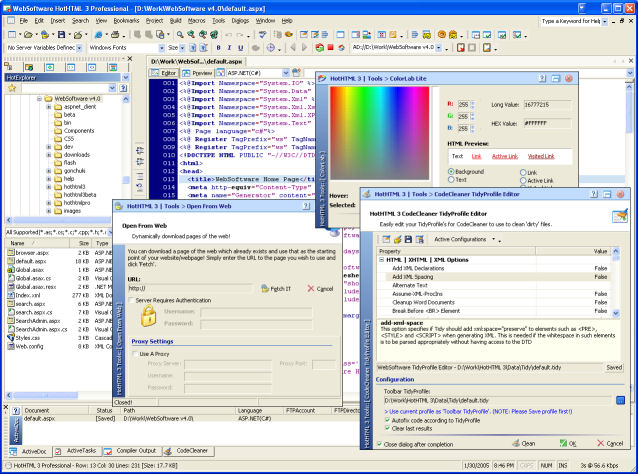This screenshot has height=474, width=638.
Task: Click the Visited Link preview in ColorLab
Action: tap(541, 156)
